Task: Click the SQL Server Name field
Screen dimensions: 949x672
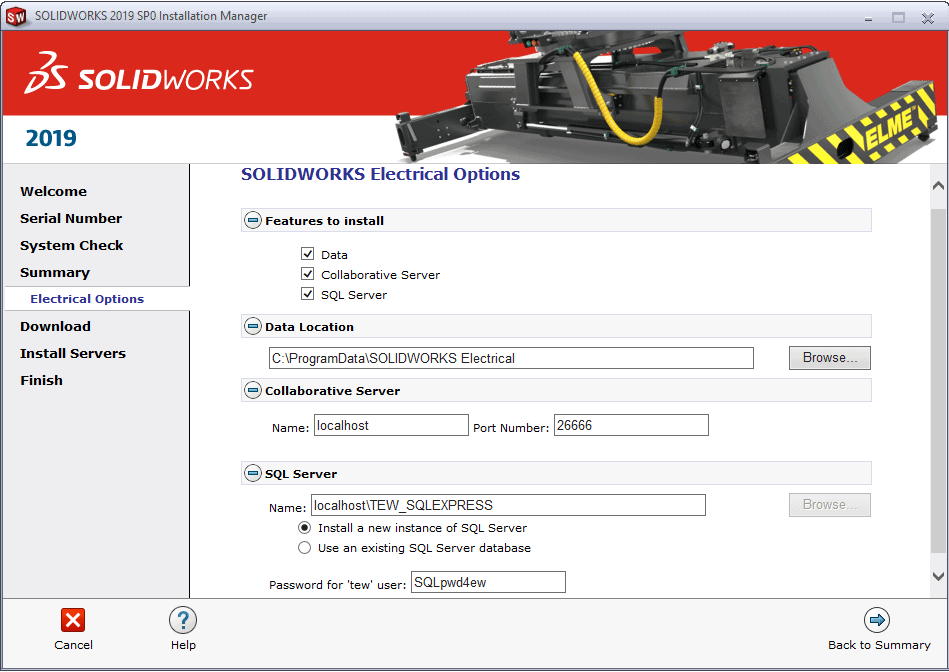Action: [x=508, y=505]
